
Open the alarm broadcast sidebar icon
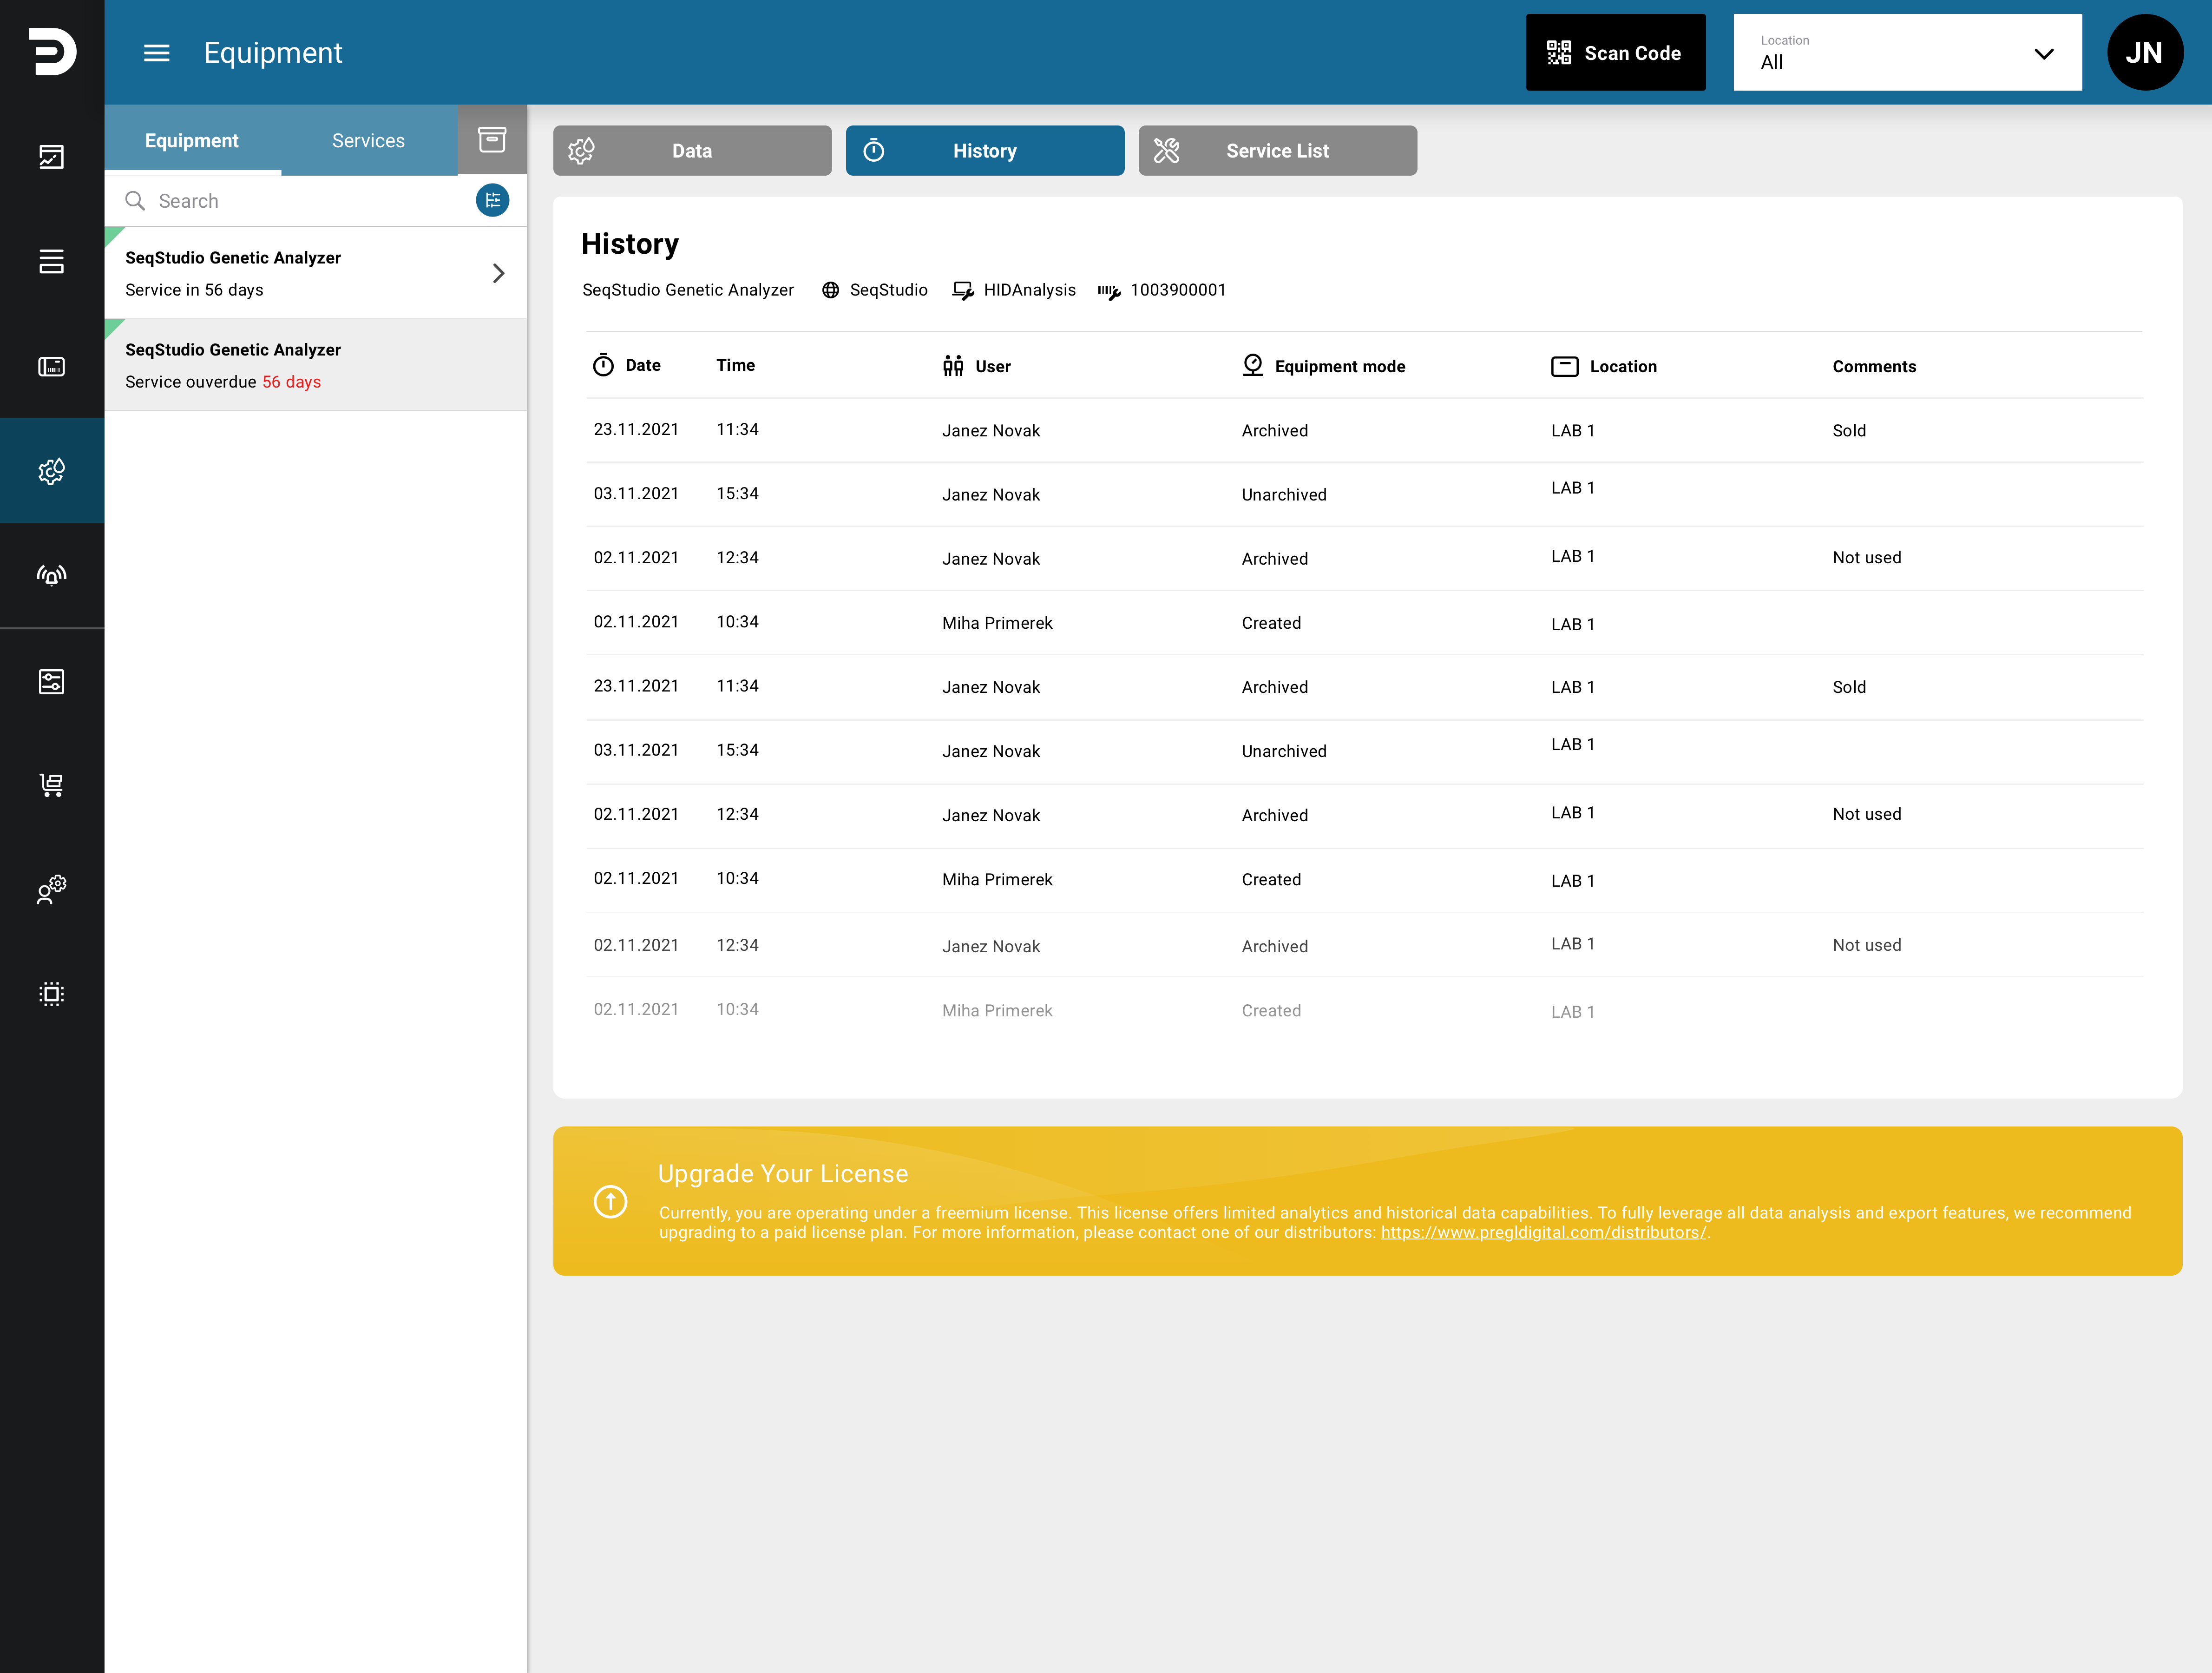[x=52, y=575]
